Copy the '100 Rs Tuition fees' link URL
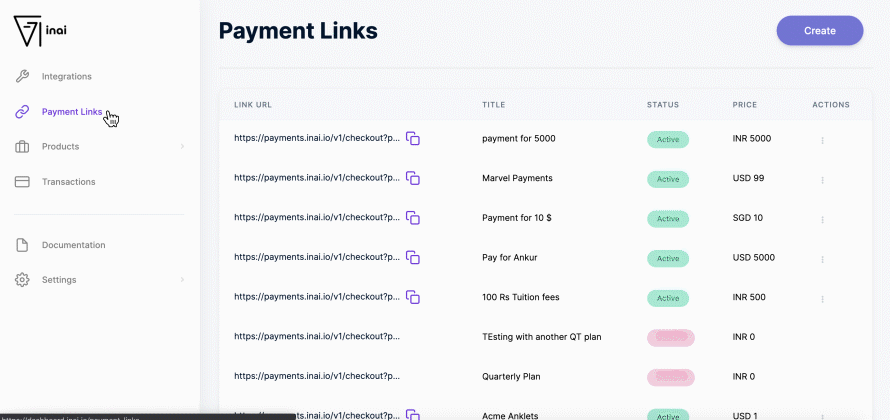Image resolution: width=890 pixels, height=420 pixels. click(x=412, y=297)
